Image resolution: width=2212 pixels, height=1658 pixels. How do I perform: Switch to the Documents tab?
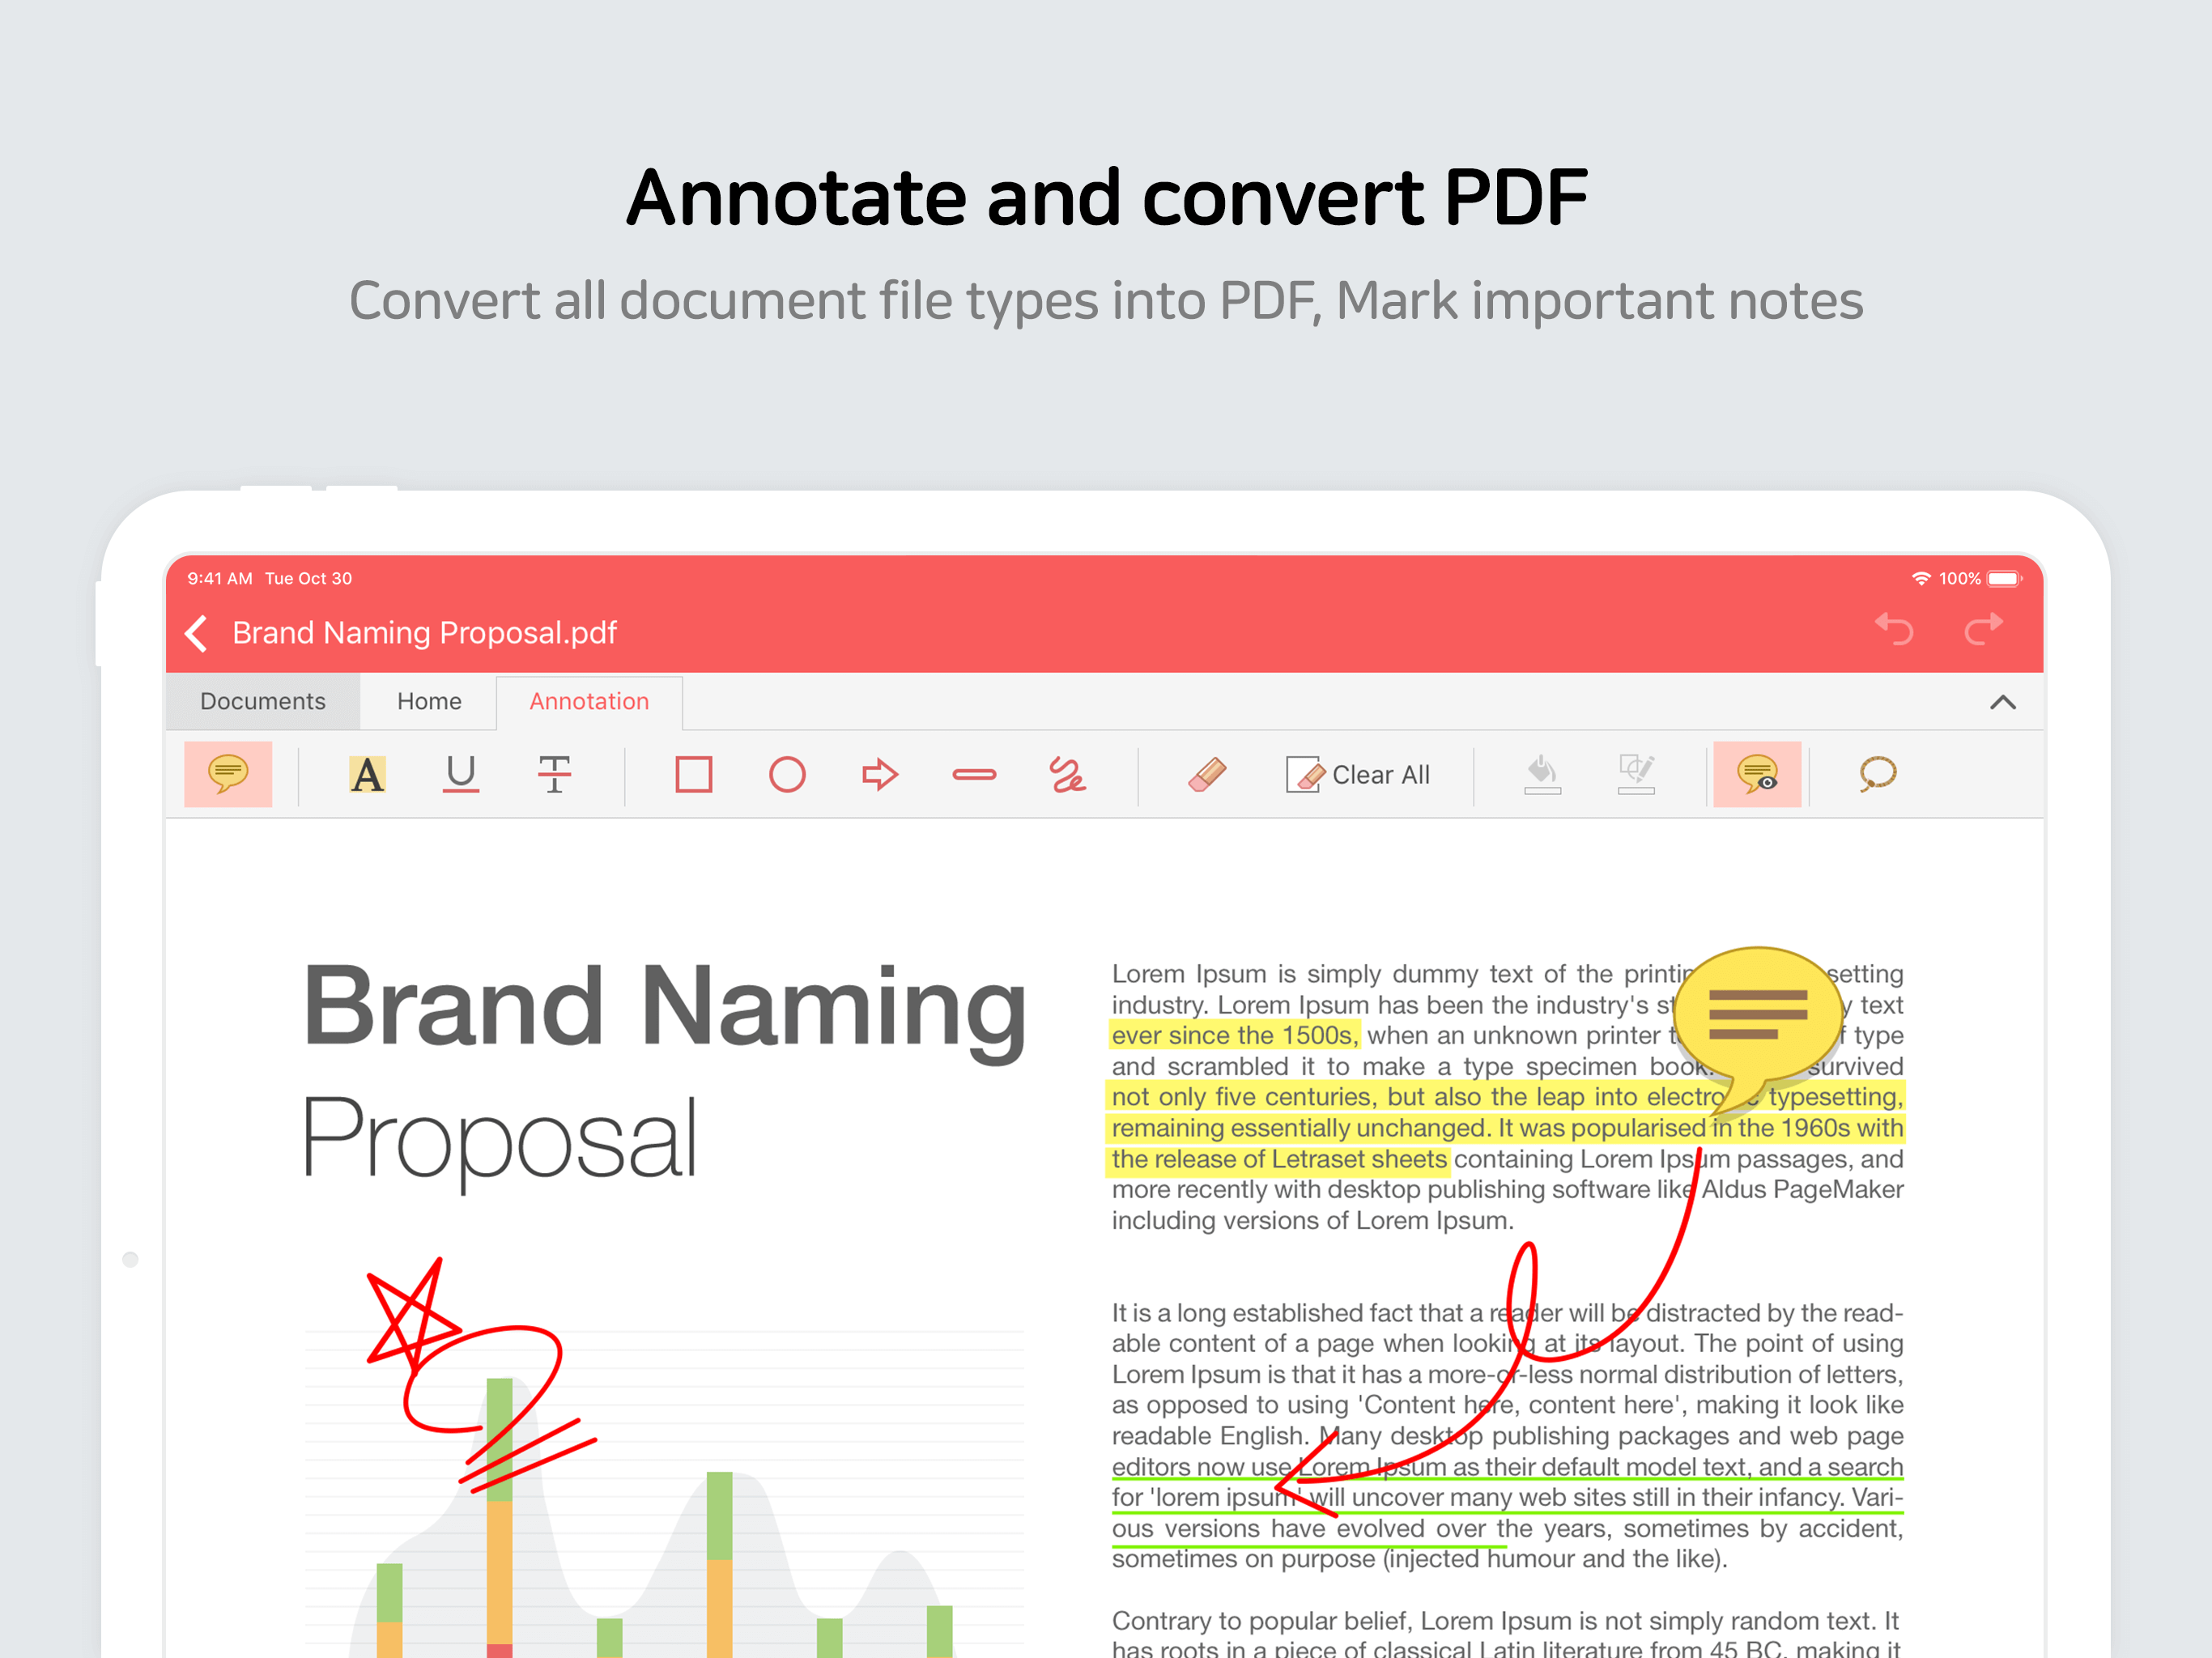tap(262, 701)
